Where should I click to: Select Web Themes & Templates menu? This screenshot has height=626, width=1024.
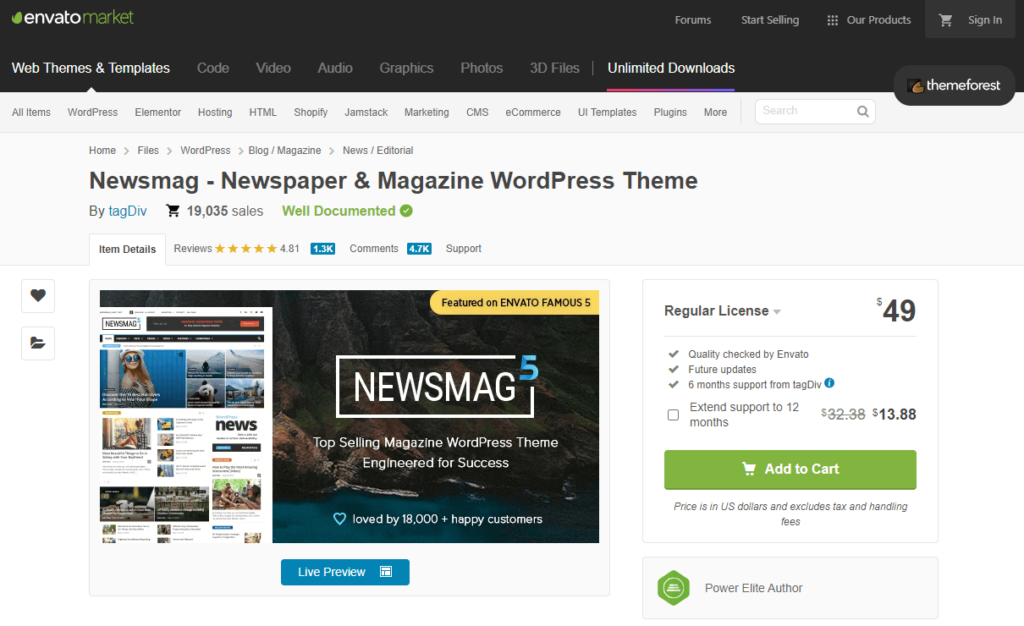91,68
